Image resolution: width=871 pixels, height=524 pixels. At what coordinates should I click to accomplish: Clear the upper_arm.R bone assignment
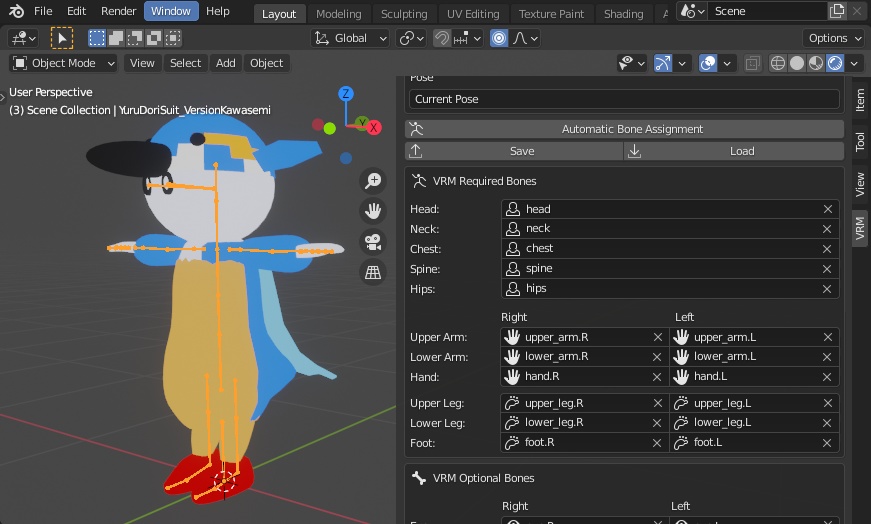pos(658,337)
